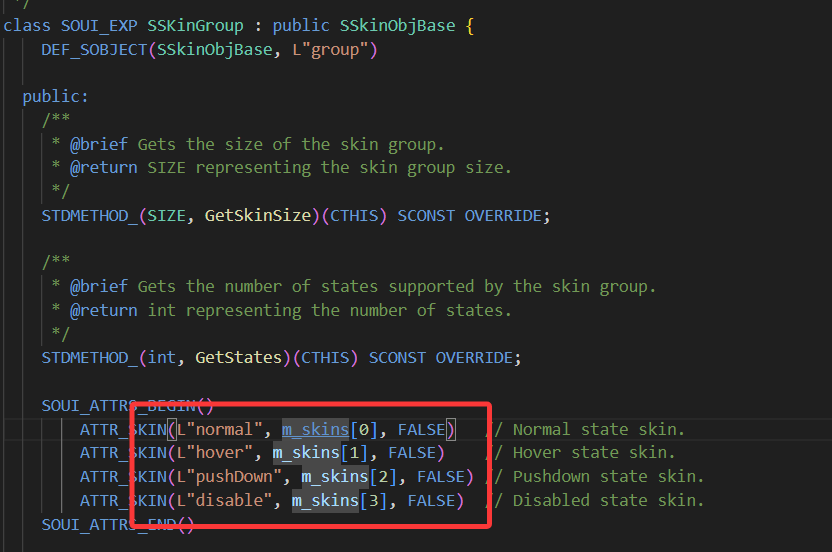Click OVERRIDE on the GetSkinSize line
The width and height of the screenshot is (832, 552).
click(507, 215)
